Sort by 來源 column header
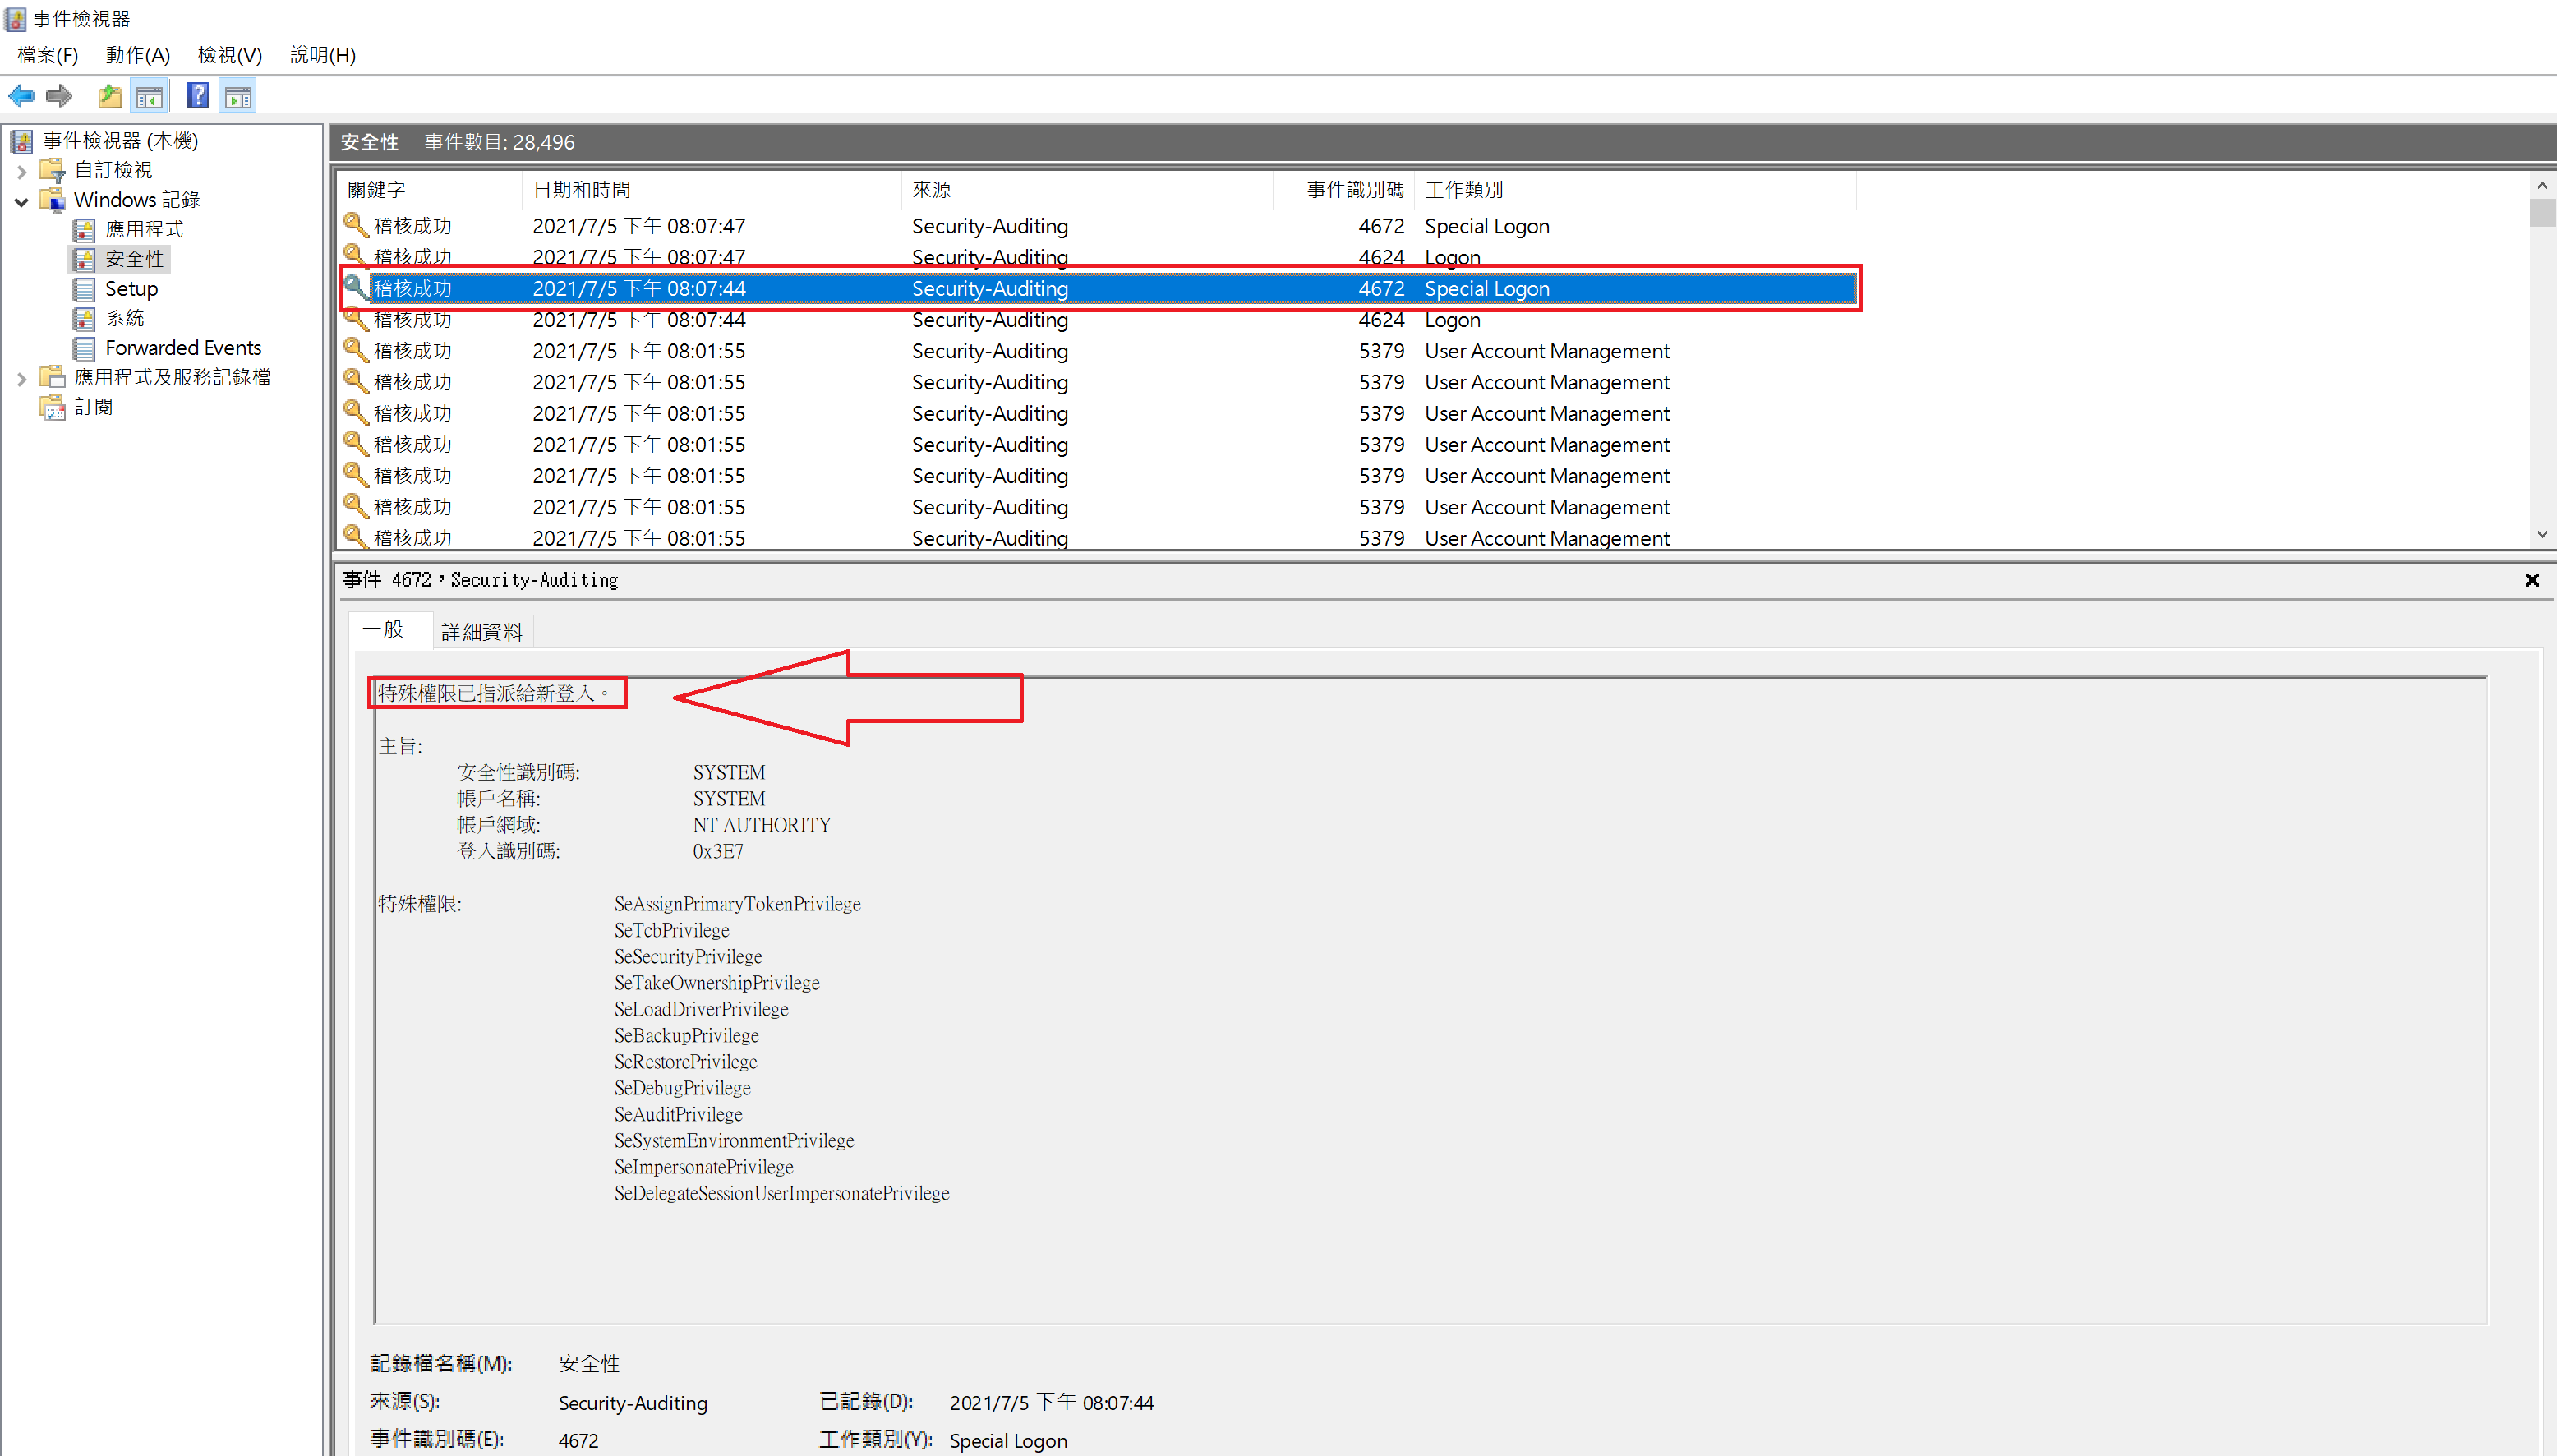Image resolution: width=2557 pixels, height=1456 pixels. click(1086, 189)
